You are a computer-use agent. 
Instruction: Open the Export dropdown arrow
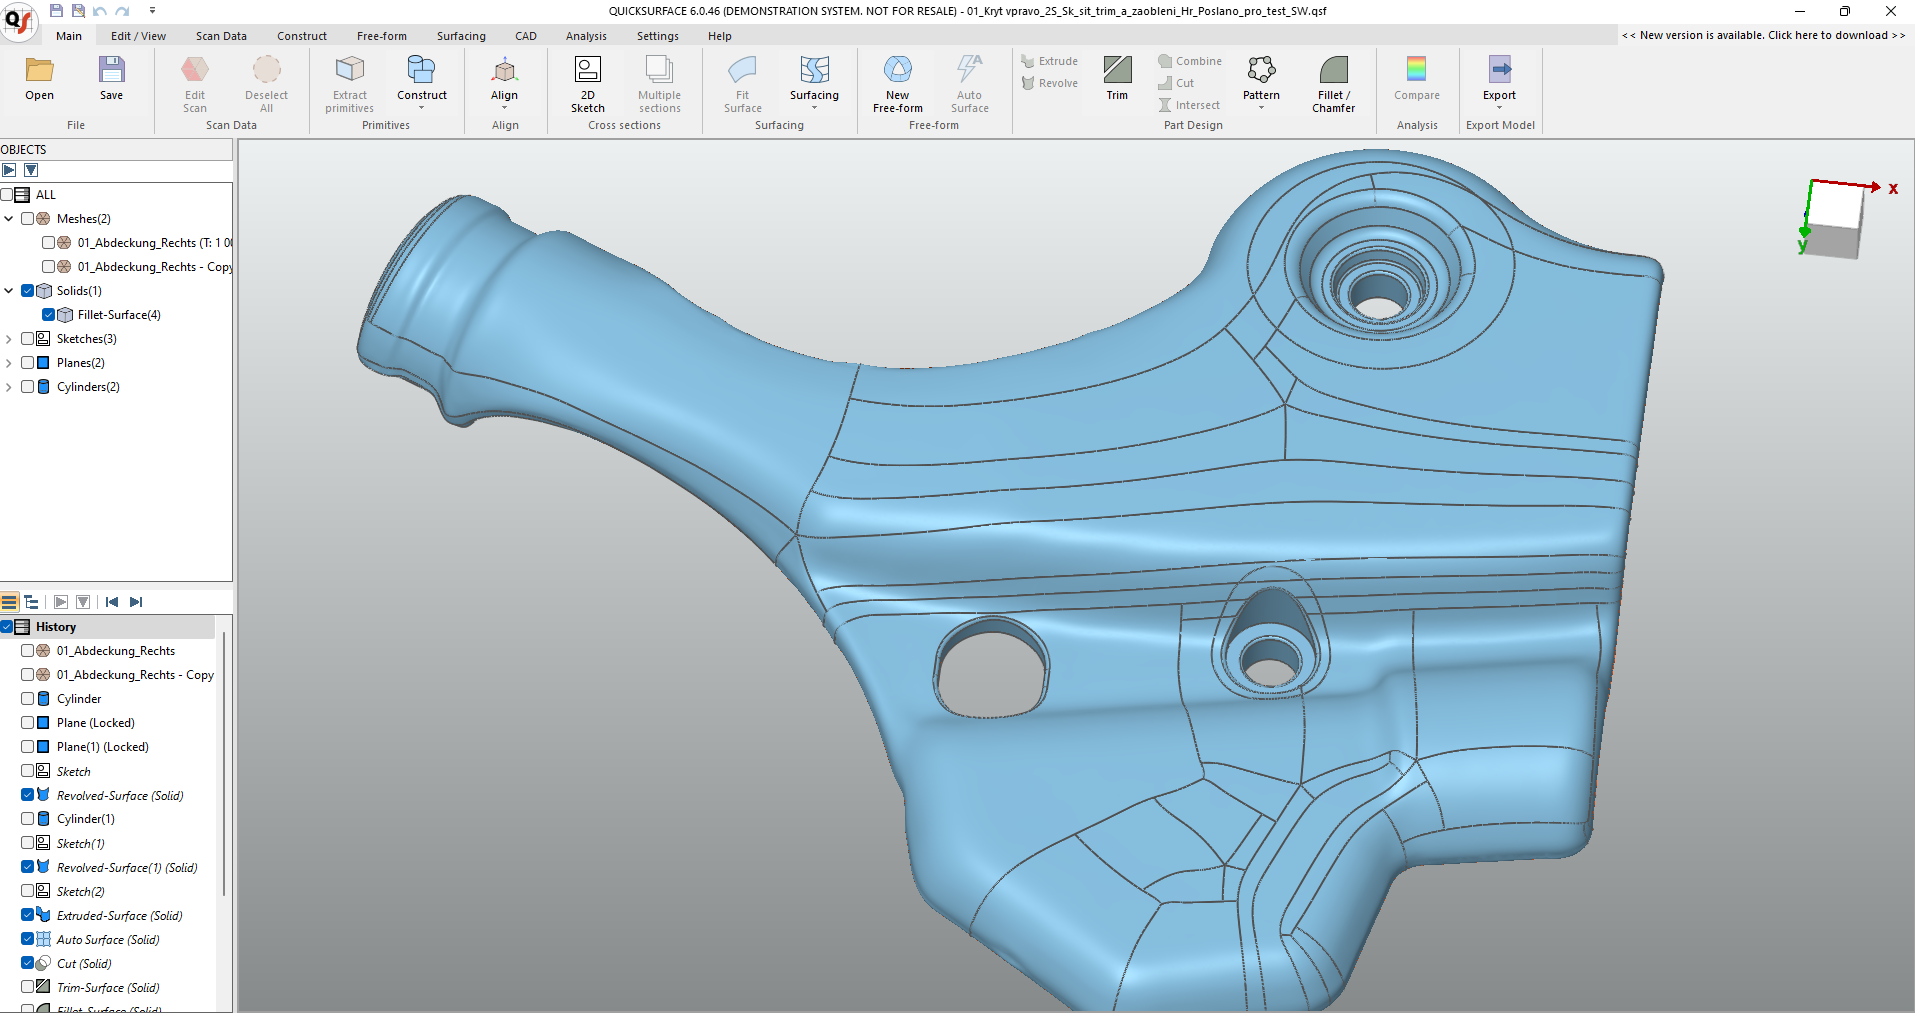point(1499,108)
